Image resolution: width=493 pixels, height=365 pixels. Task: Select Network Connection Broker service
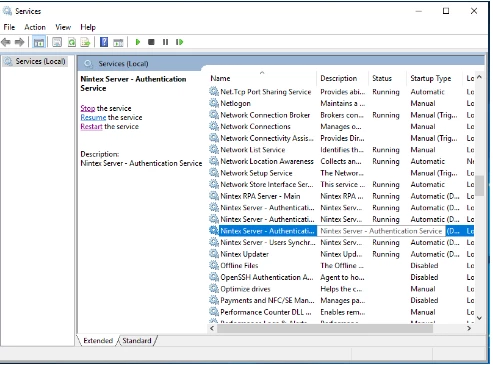click(265, 115)
